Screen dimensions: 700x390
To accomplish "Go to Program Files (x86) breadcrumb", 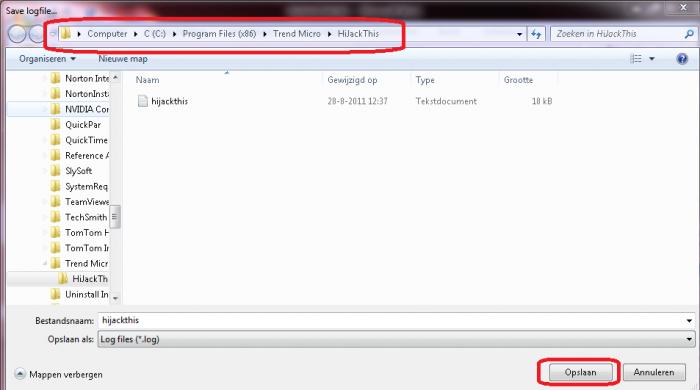I will (x=219, y=34).
